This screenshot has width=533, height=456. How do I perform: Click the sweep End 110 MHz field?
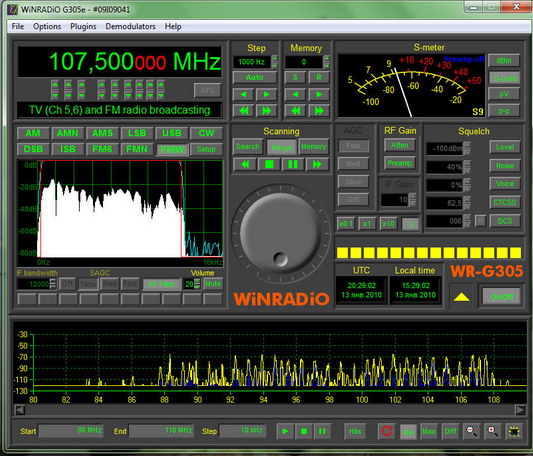[161, 431]
